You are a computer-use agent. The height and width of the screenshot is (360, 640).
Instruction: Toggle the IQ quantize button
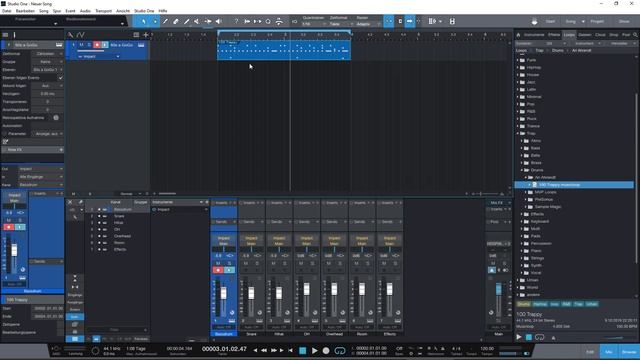pos(295,21)
